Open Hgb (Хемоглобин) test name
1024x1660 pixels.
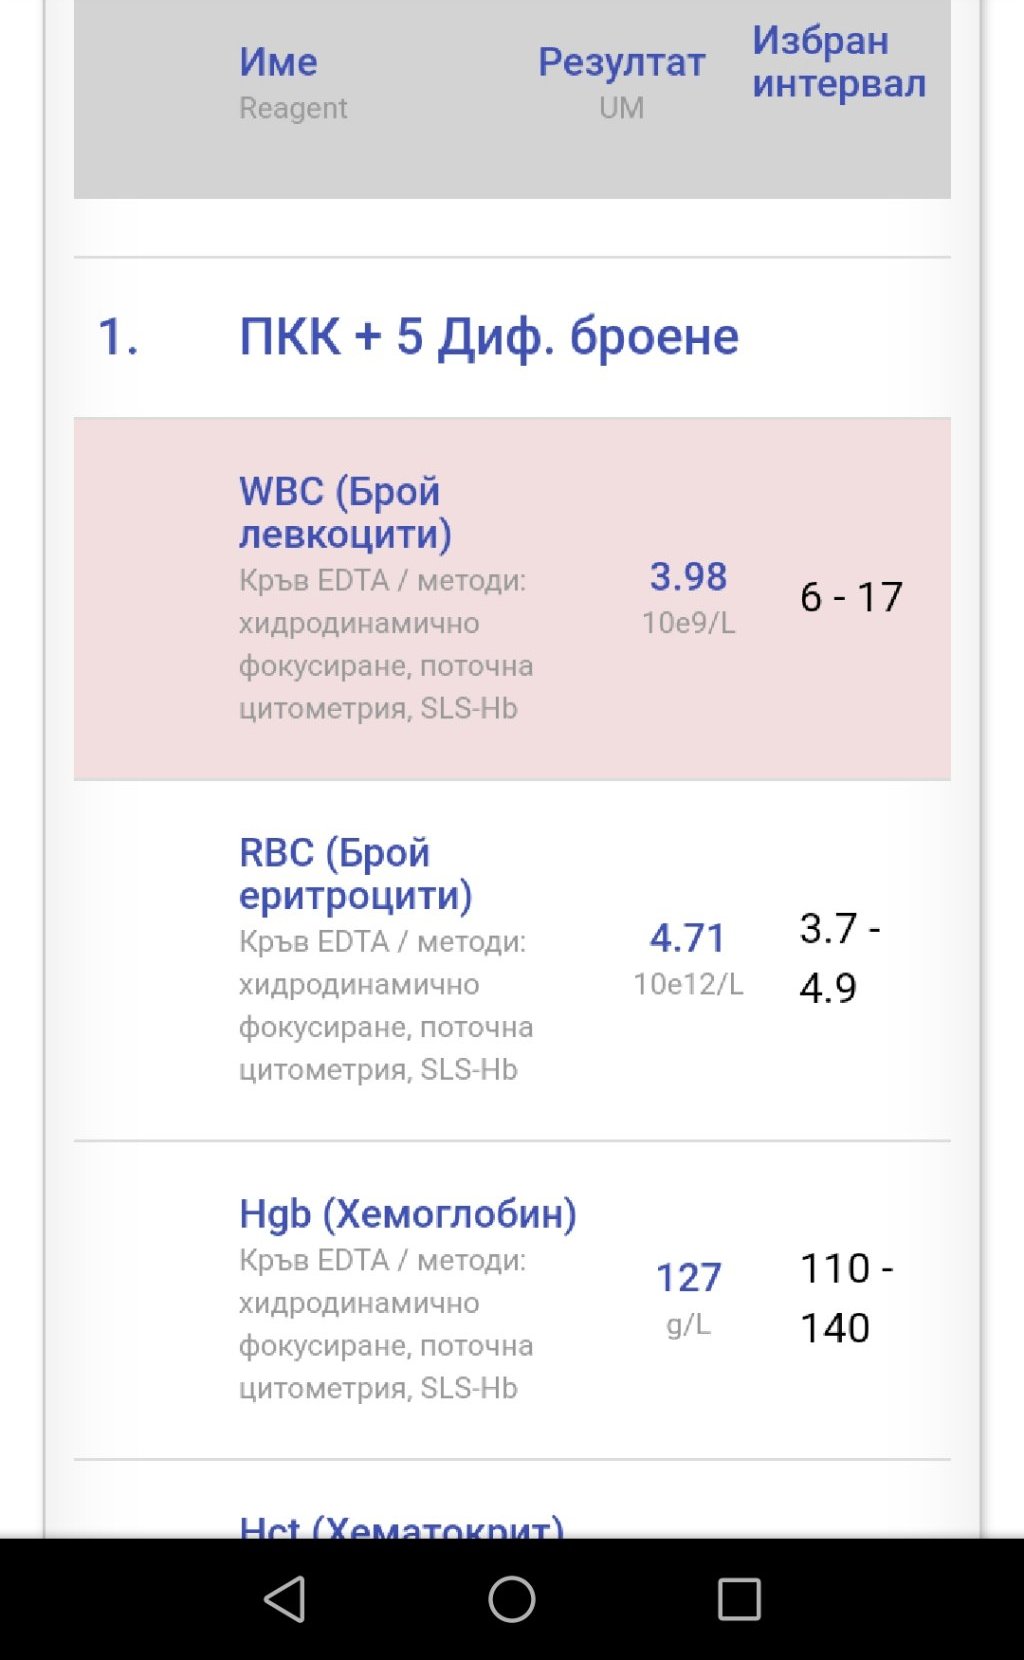pyautogui.click(x=407, y=1214)
